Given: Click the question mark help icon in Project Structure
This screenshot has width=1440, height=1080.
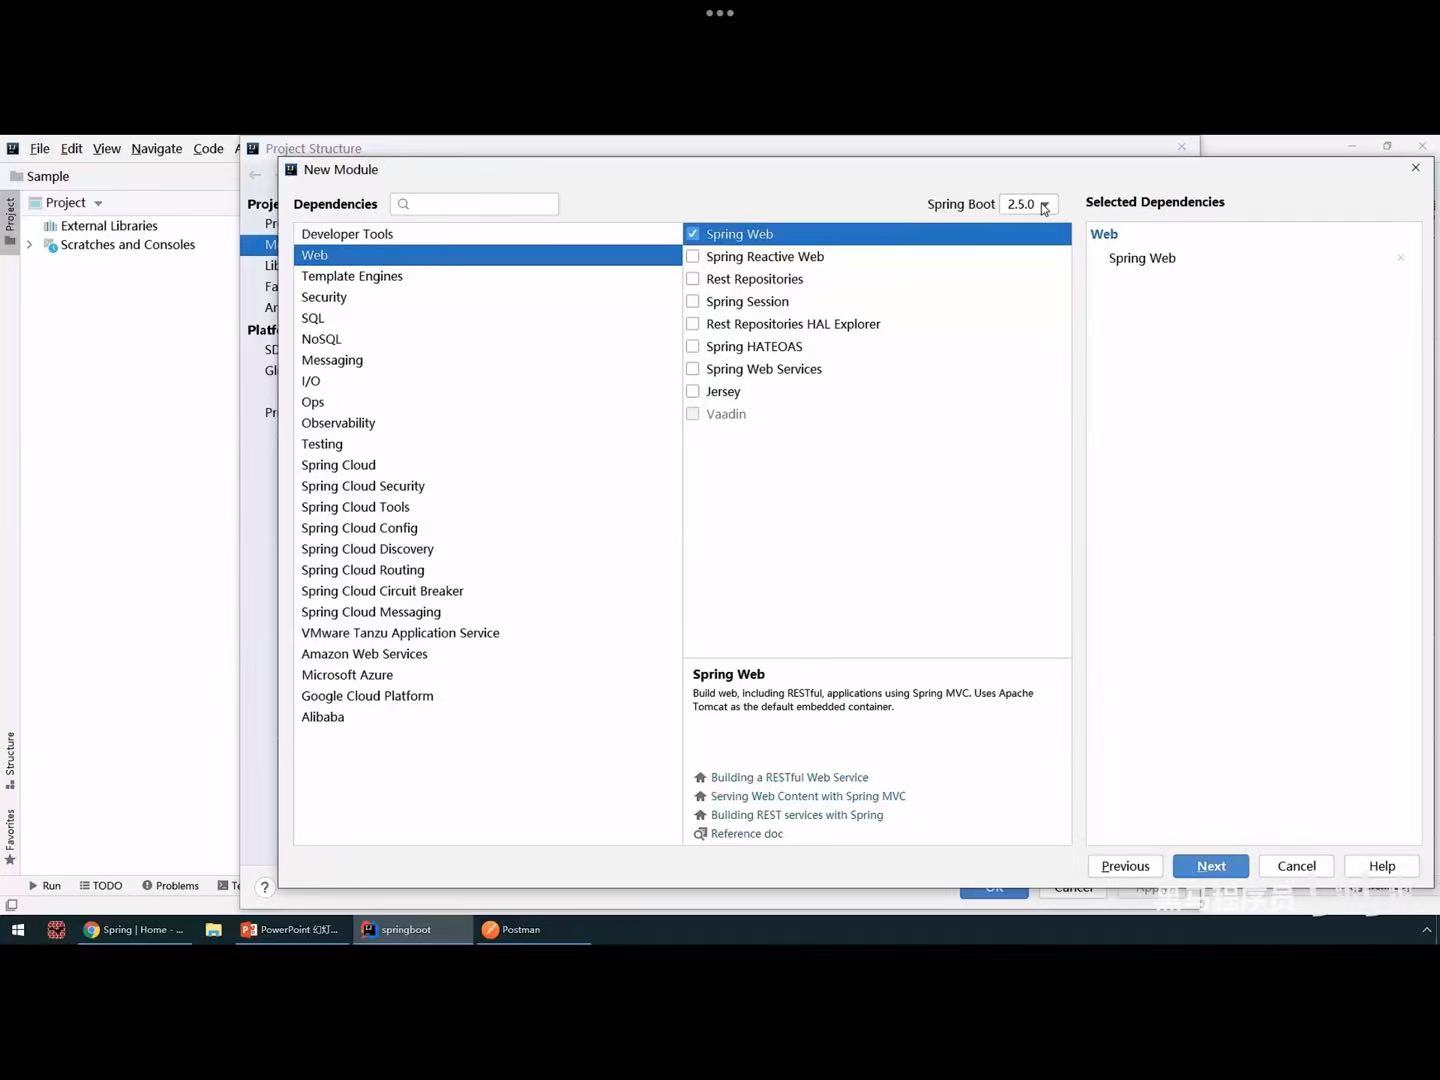Looking at the screenshot, I should pos(264,887).
